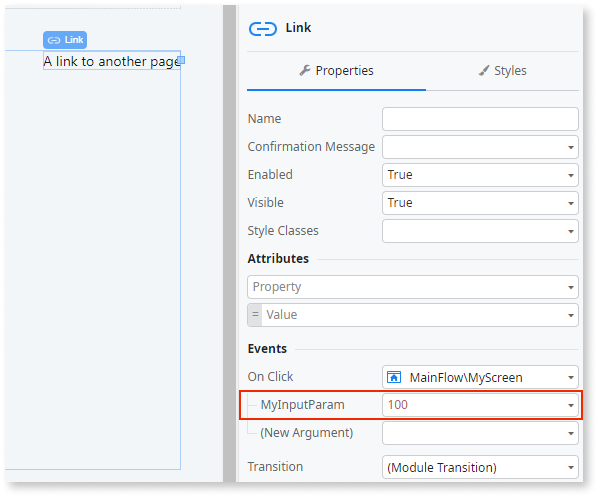Click the Events section heading
Image resolution: width=598 pixels, height=497 pixels.
pyautogui.click(x=267, y=349)
